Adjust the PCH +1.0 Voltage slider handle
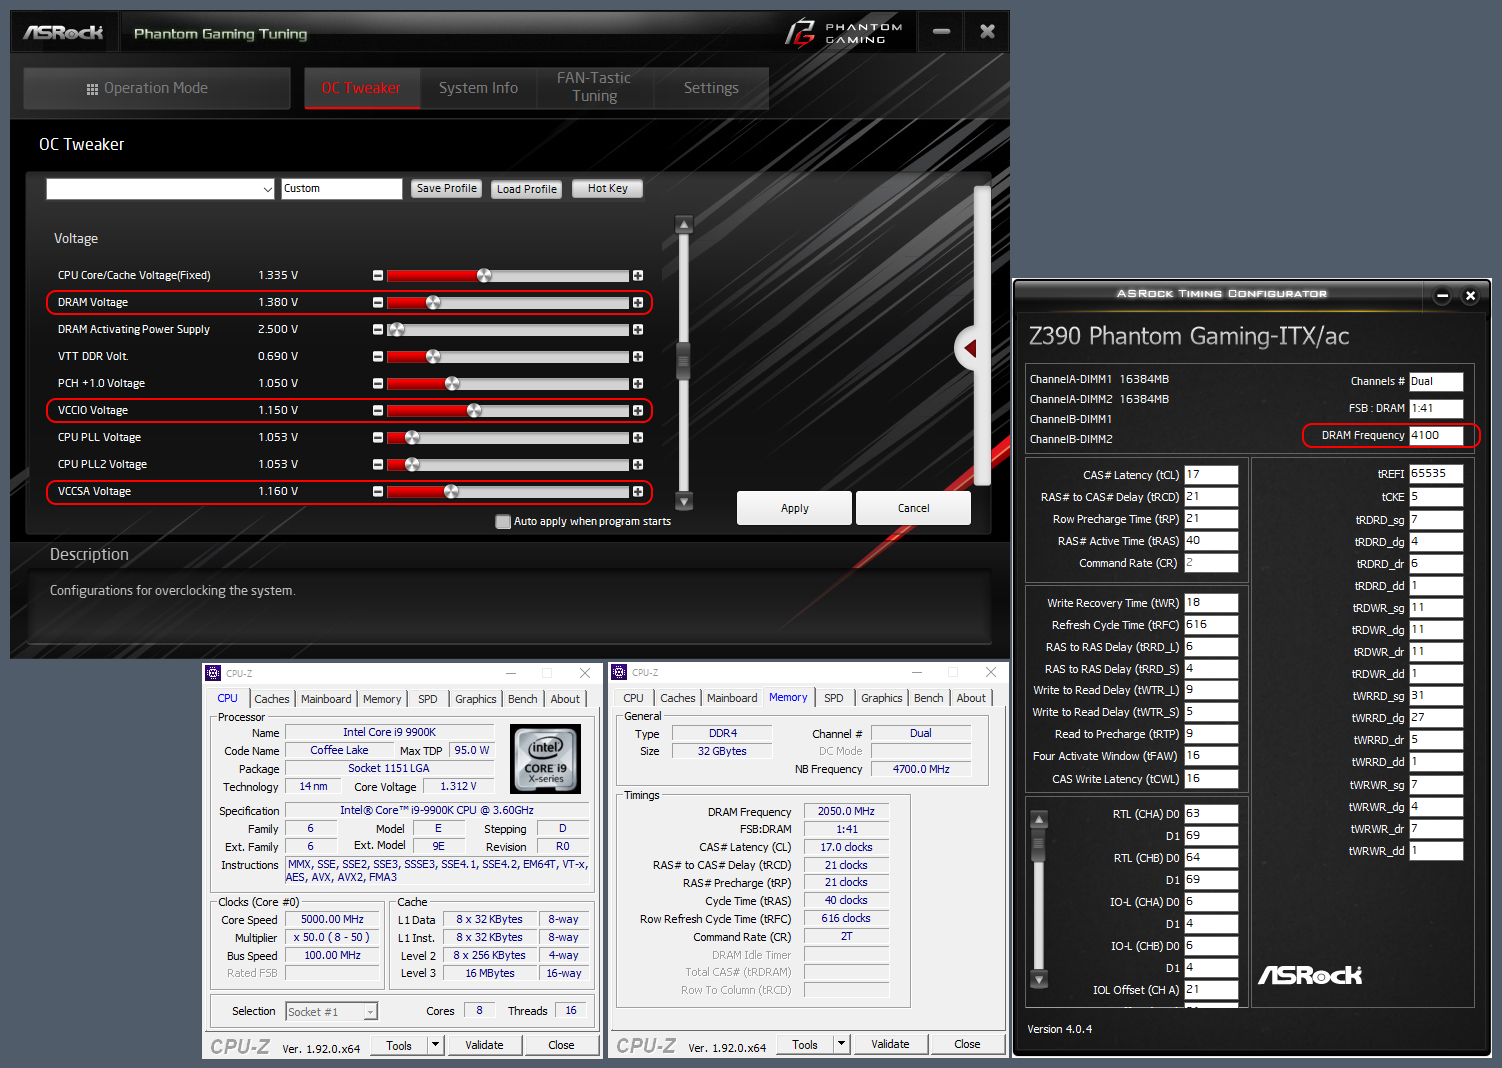This screenshot has width=1502, height=1068. 452,383
